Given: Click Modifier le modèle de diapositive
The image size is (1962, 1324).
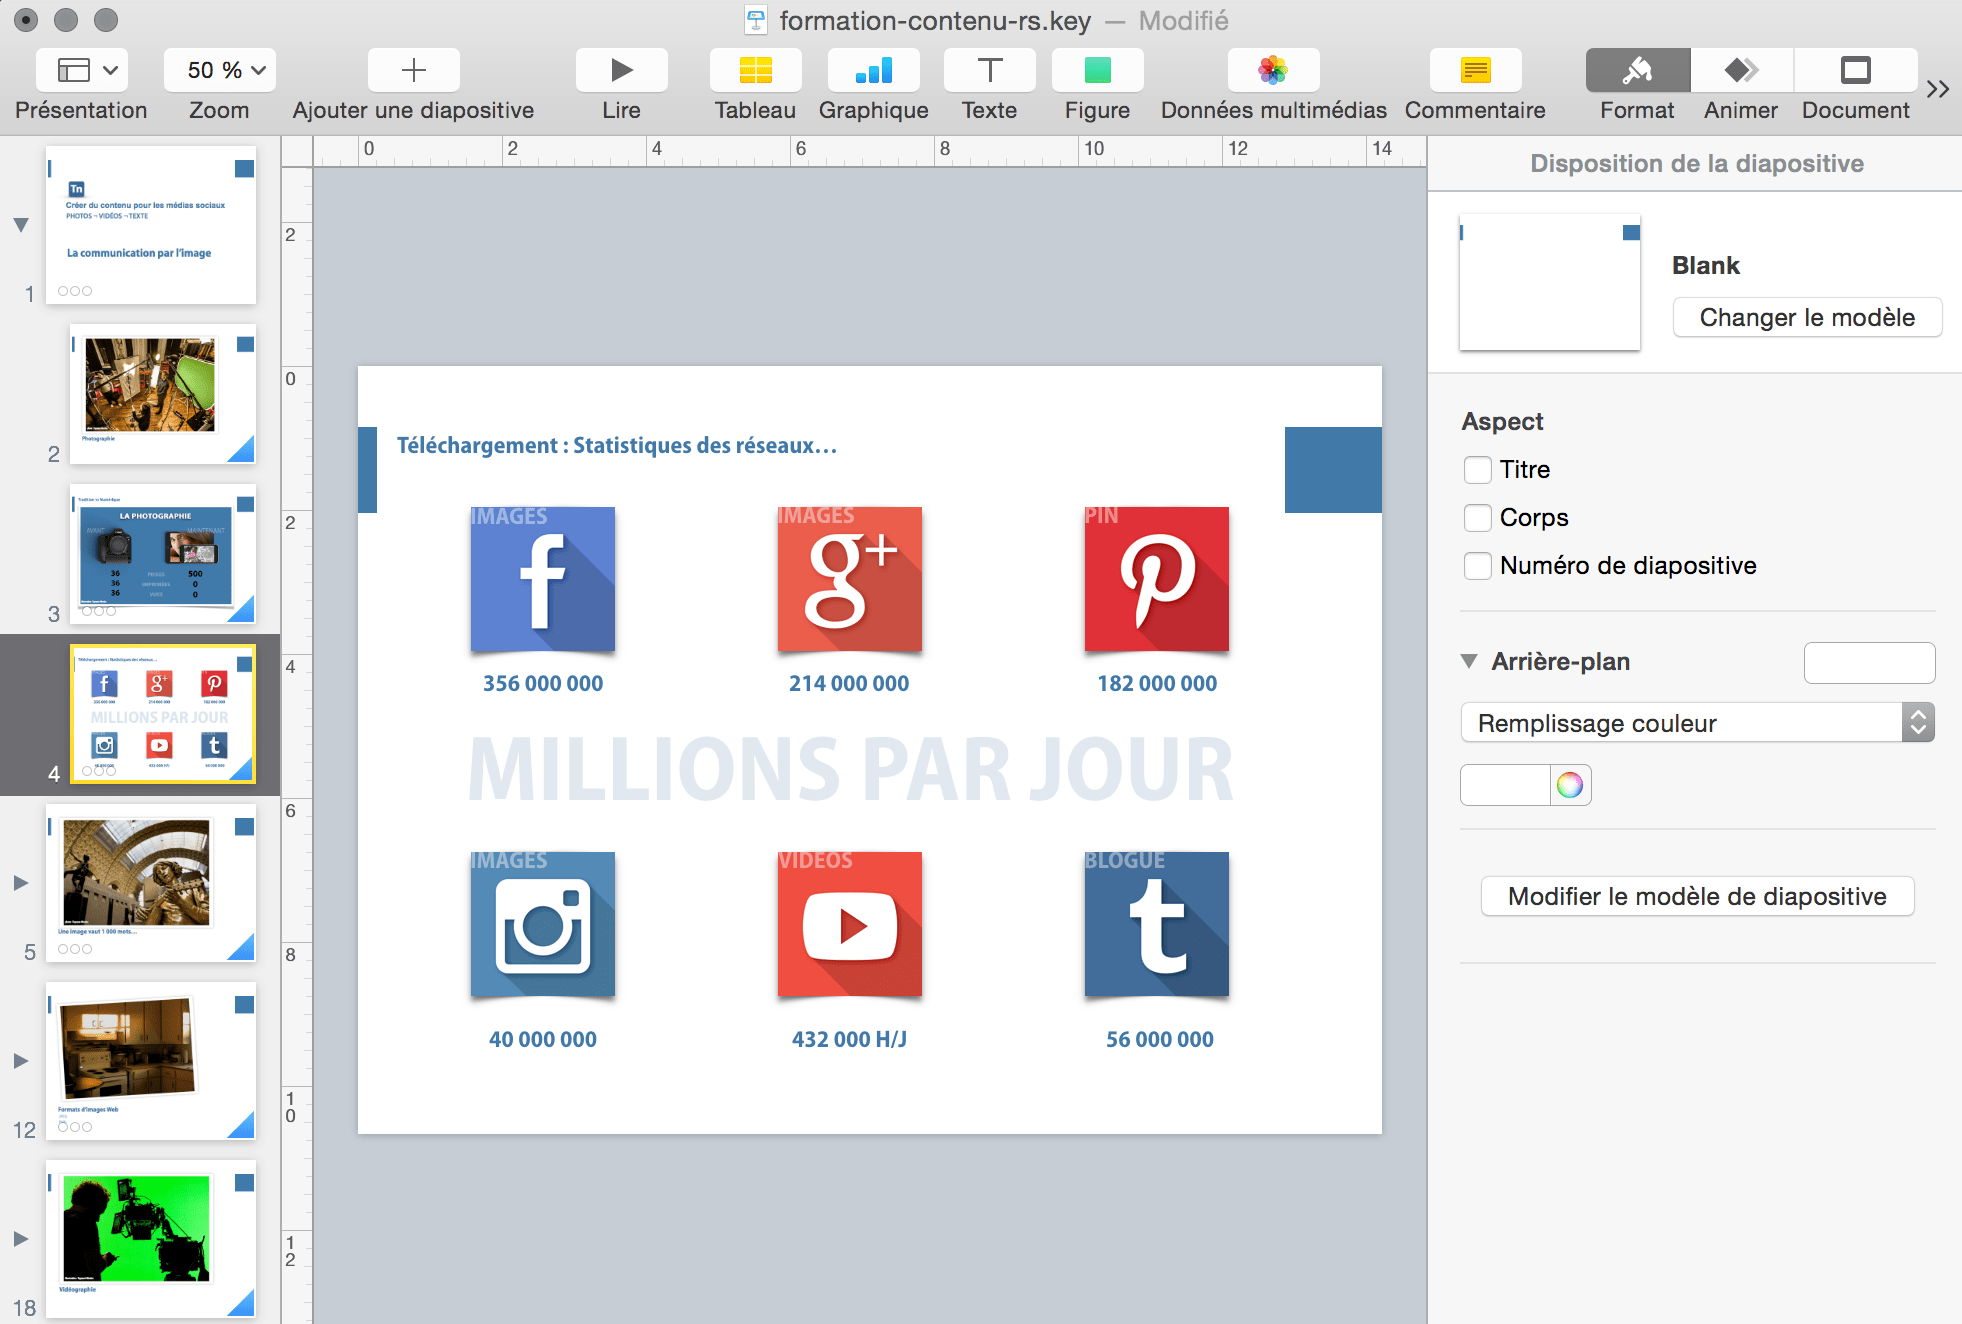Looking at the screenshot, I should pos(1697,896).
